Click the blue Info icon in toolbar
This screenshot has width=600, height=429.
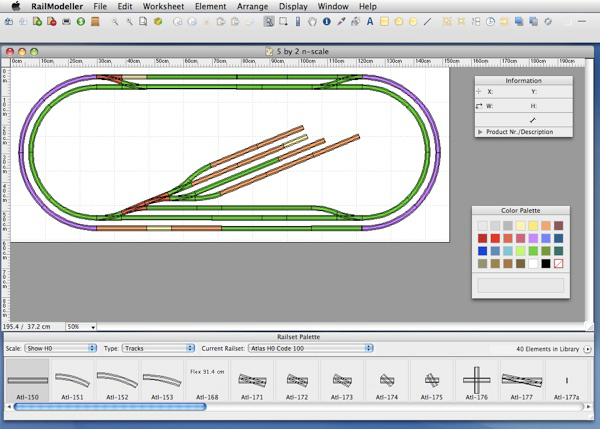tap(326, 21)
